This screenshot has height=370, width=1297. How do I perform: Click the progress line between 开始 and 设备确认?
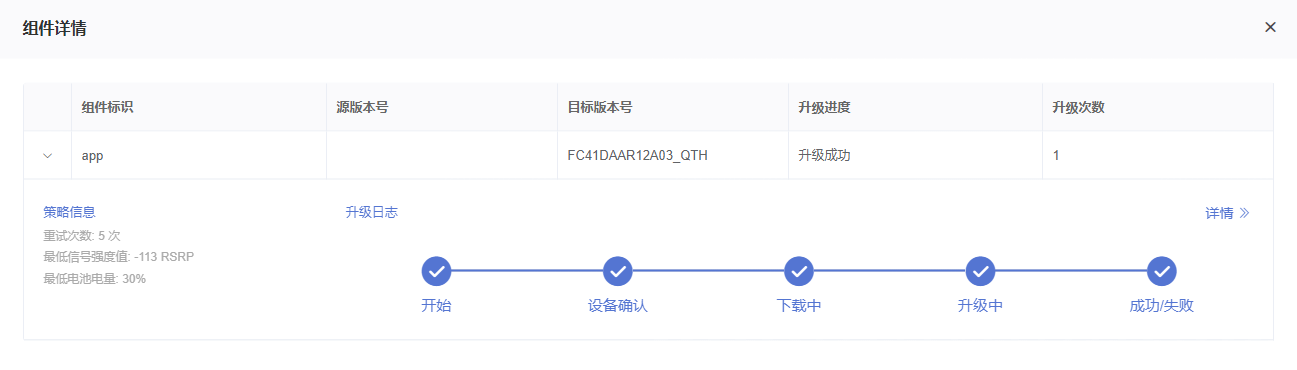point(527,271)
